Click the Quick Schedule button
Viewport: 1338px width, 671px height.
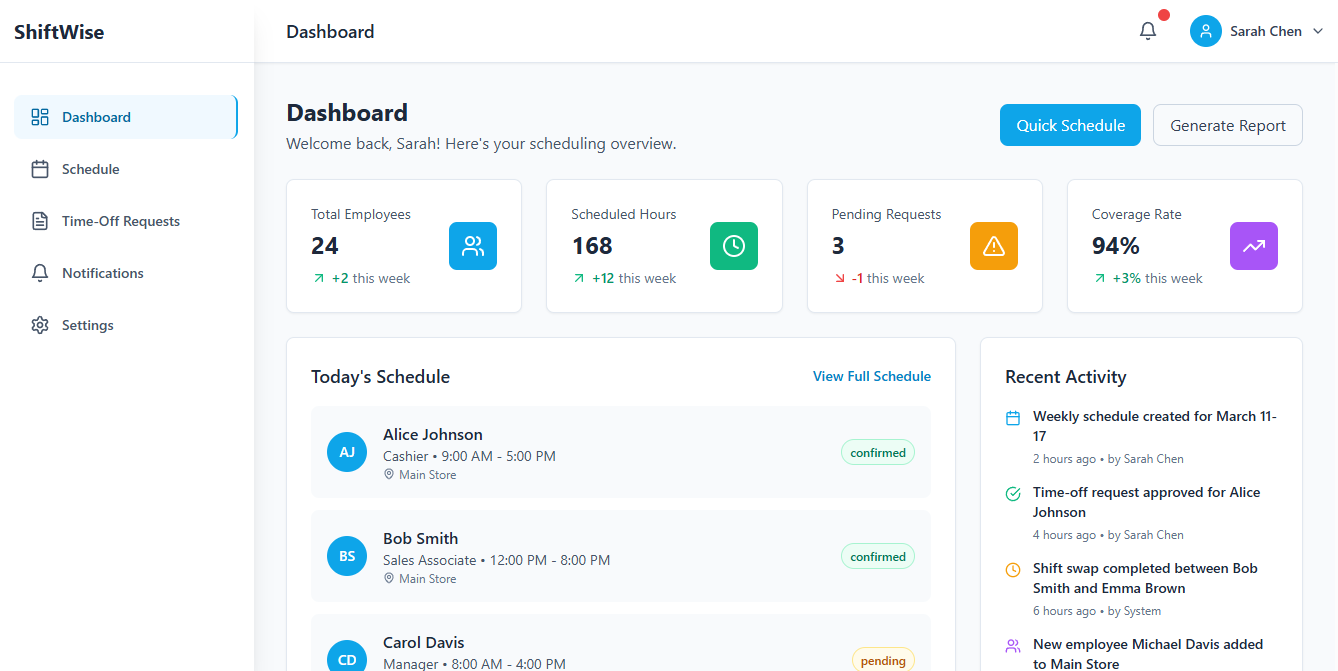coord(1070,125)
